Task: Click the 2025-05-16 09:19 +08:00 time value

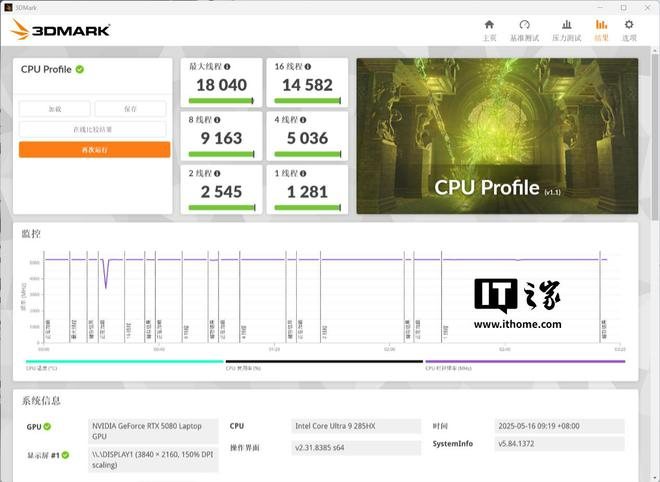Action: coord(559,426)
